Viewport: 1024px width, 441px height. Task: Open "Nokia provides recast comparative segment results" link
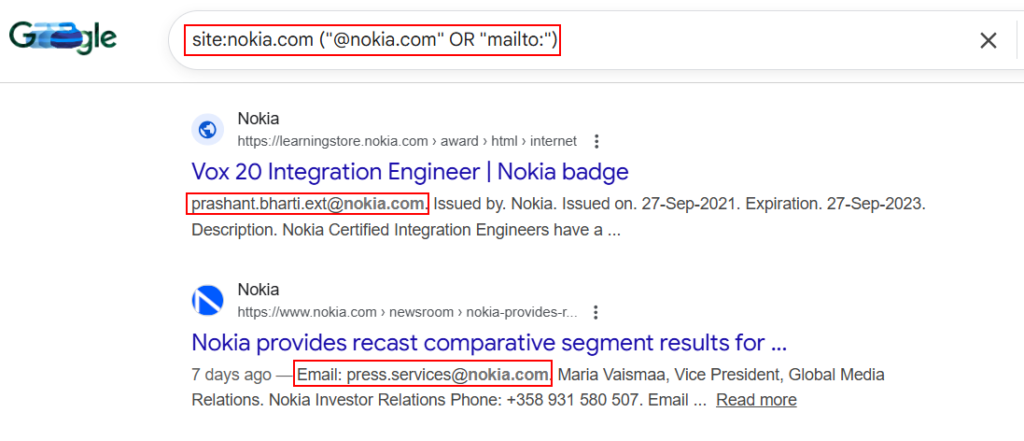[x=489, y=343]
